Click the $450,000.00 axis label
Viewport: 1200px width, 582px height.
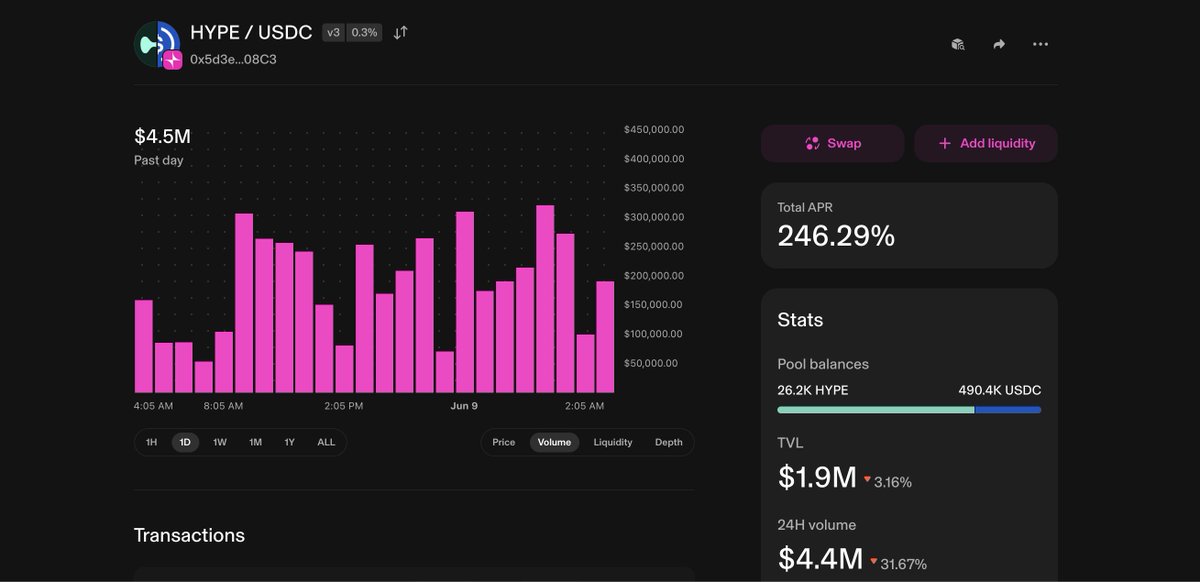click(654, 130)
